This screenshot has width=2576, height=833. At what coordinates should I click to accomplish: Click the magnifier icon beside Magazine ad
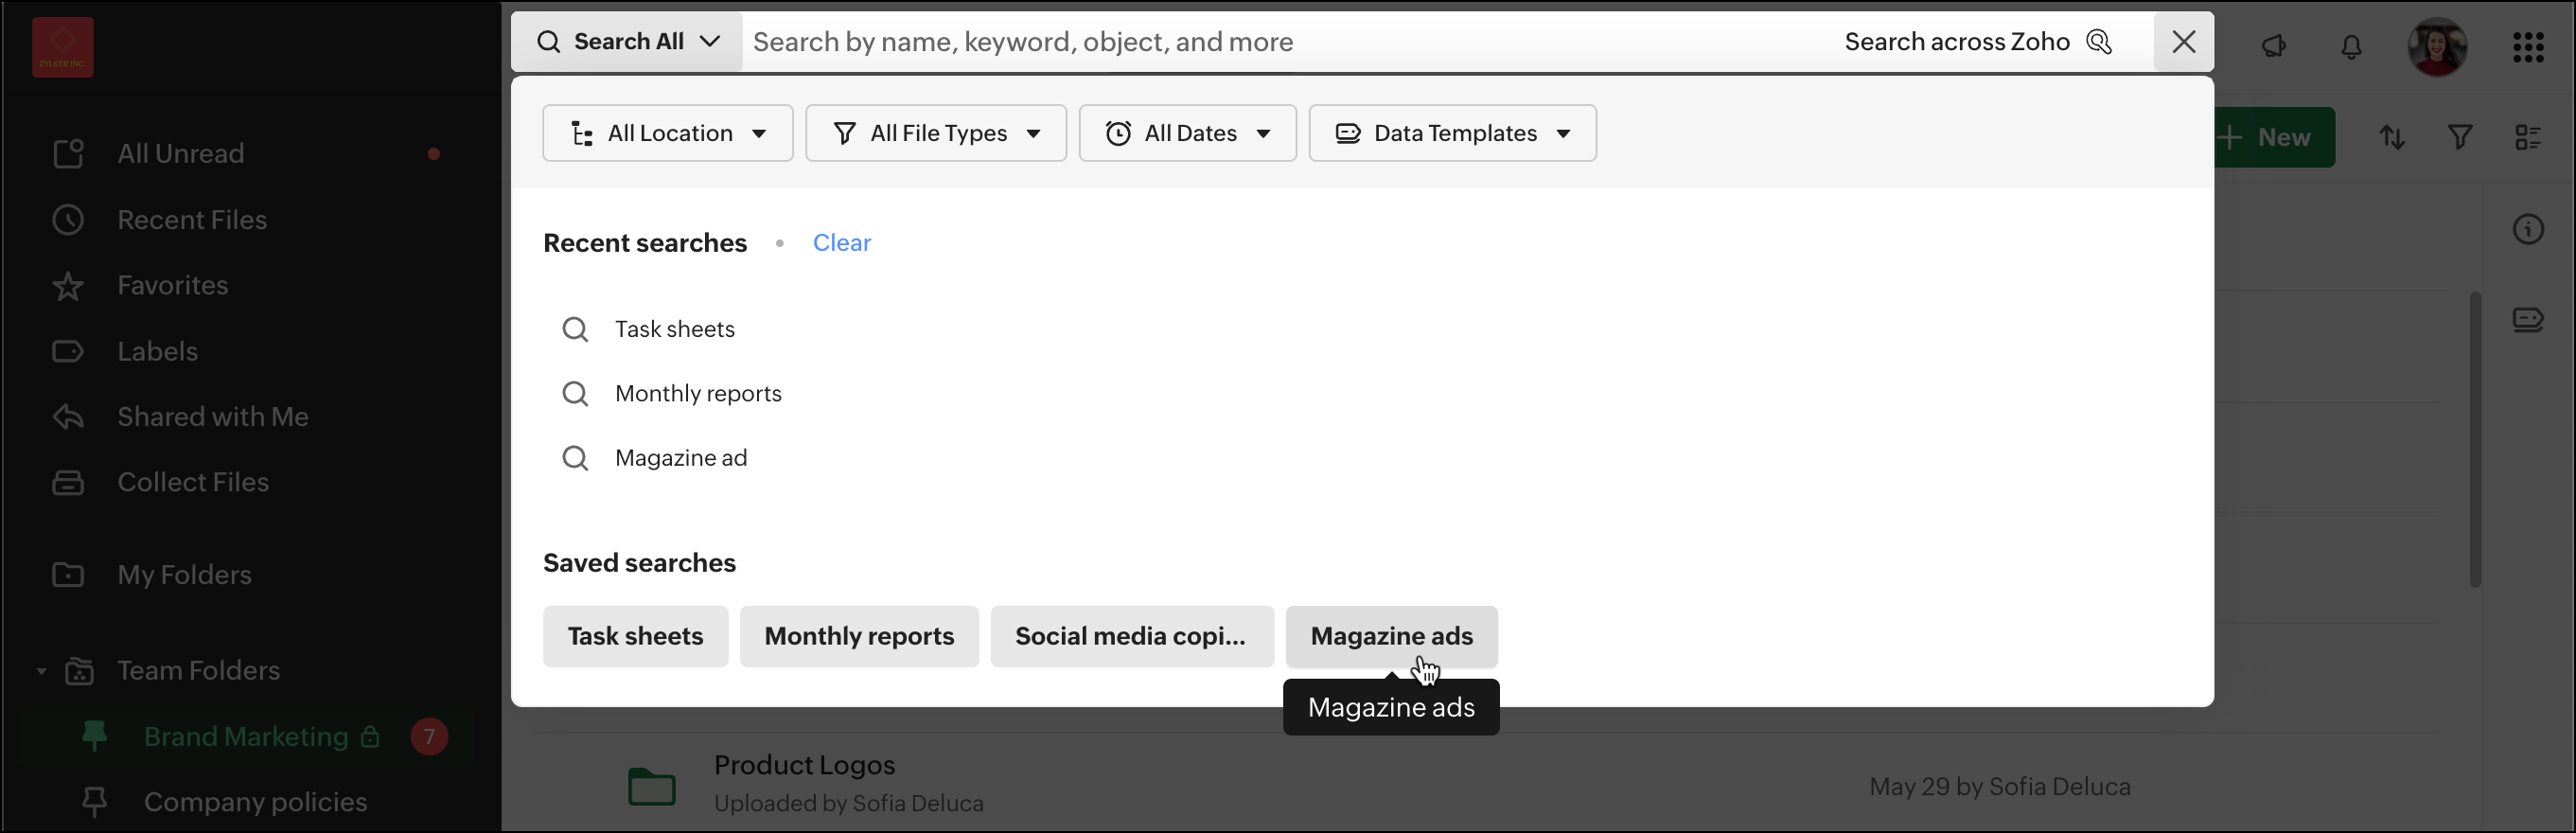575,458
